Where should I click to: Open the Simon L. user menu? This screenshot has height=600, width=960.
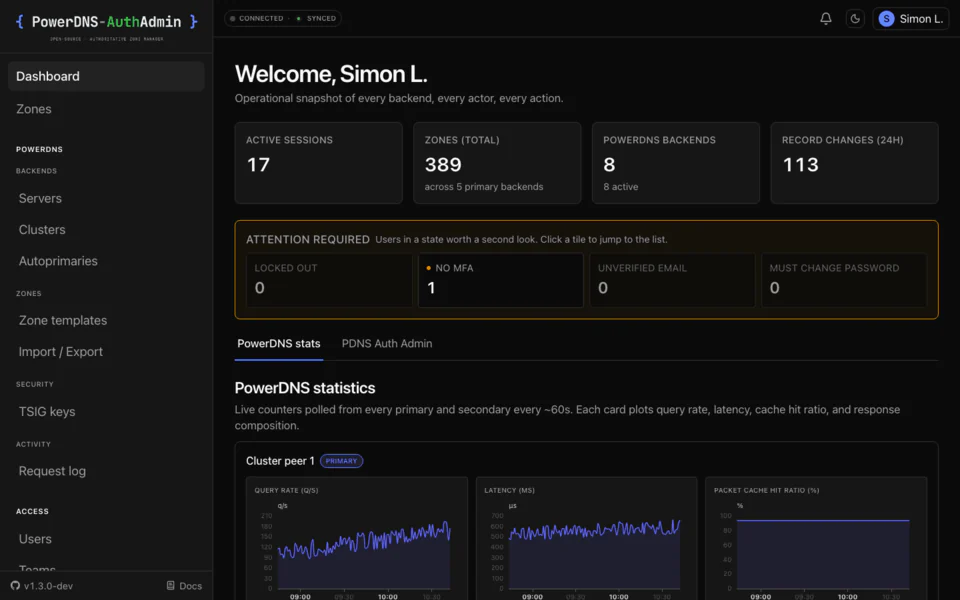coord(910,18)
